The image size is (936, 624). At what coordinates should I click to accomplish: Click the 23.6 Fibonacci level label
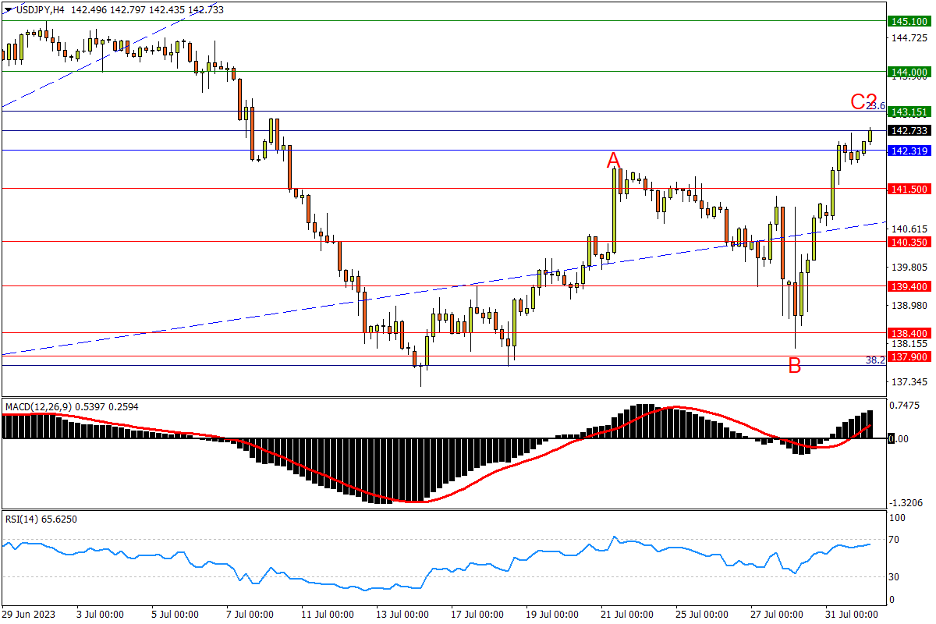point(876,105)
